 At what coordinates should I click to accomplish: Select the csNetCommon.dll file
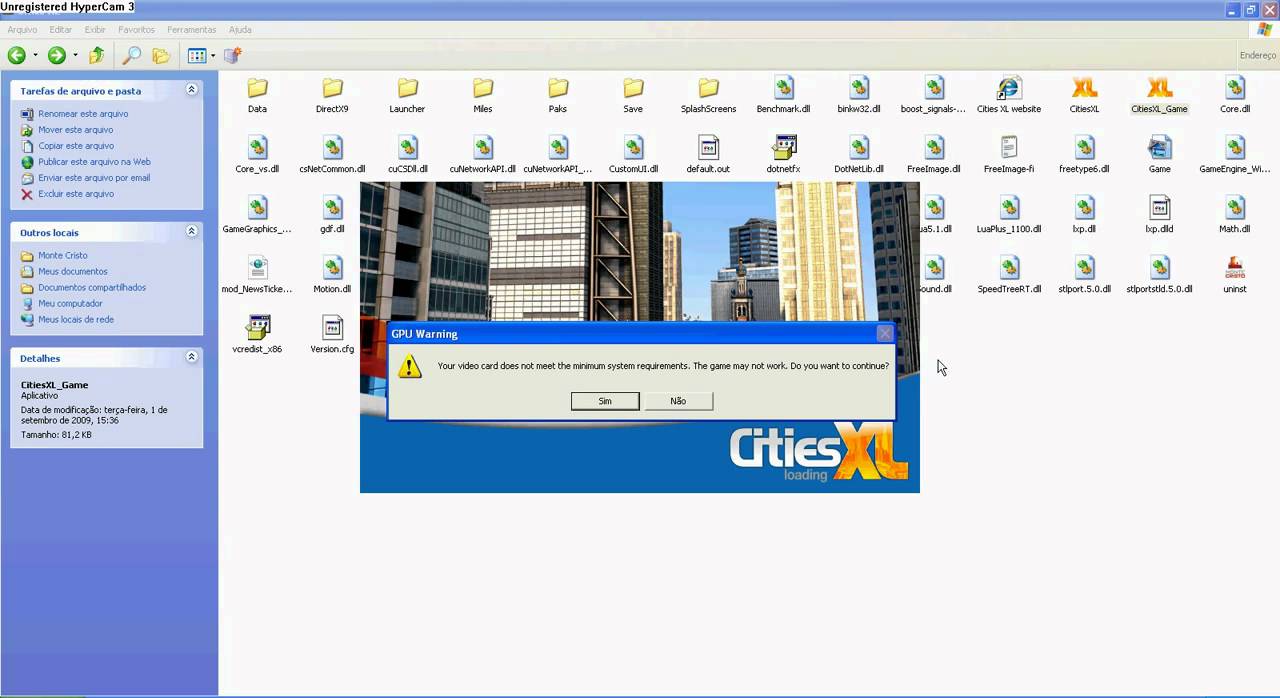tap(332, 156)
